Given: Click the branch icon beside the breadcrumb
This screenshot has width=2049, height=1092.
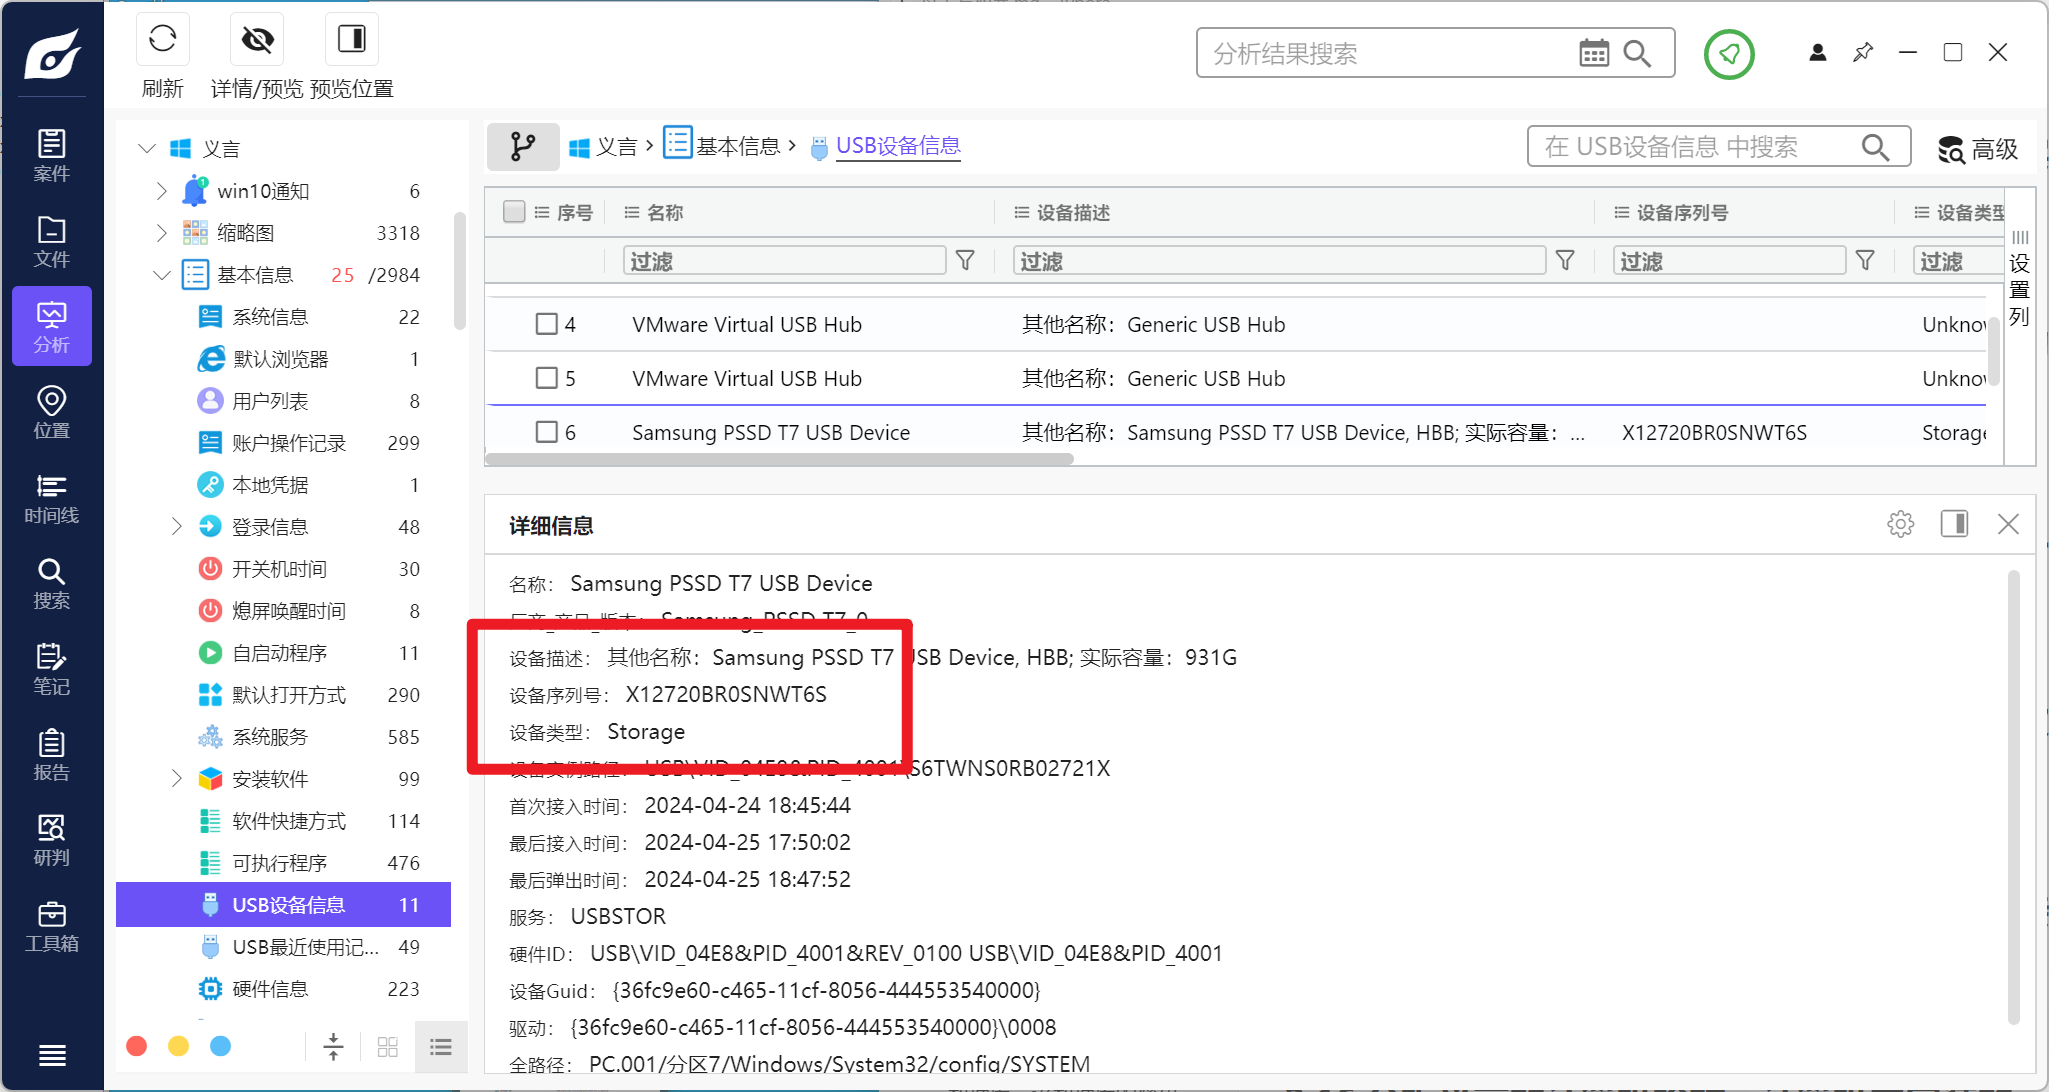Looking at the screenshot, I should 522,147.
